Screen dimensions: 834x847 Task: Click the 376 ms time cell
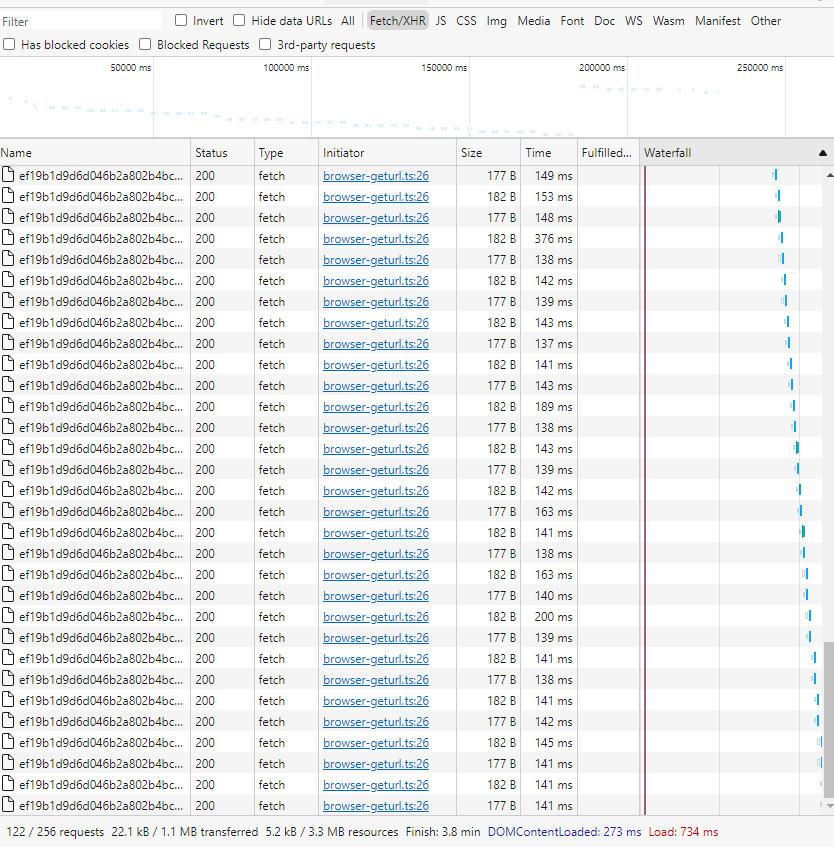tap(549, 239)
